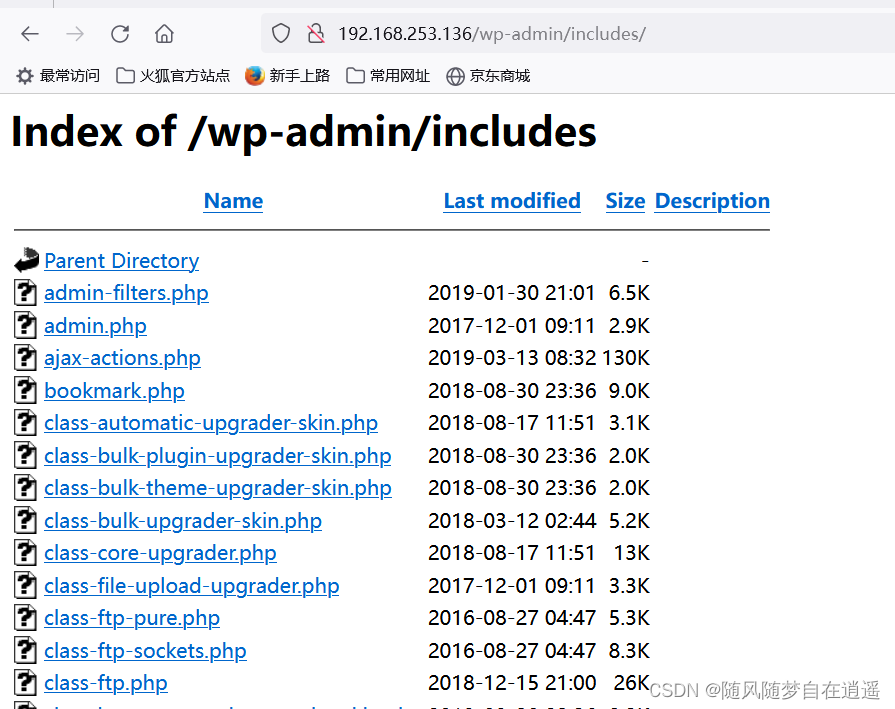Click the insecure connection padlock icon
This screenshot has height=709, width=895.
[x=316, y=34]
